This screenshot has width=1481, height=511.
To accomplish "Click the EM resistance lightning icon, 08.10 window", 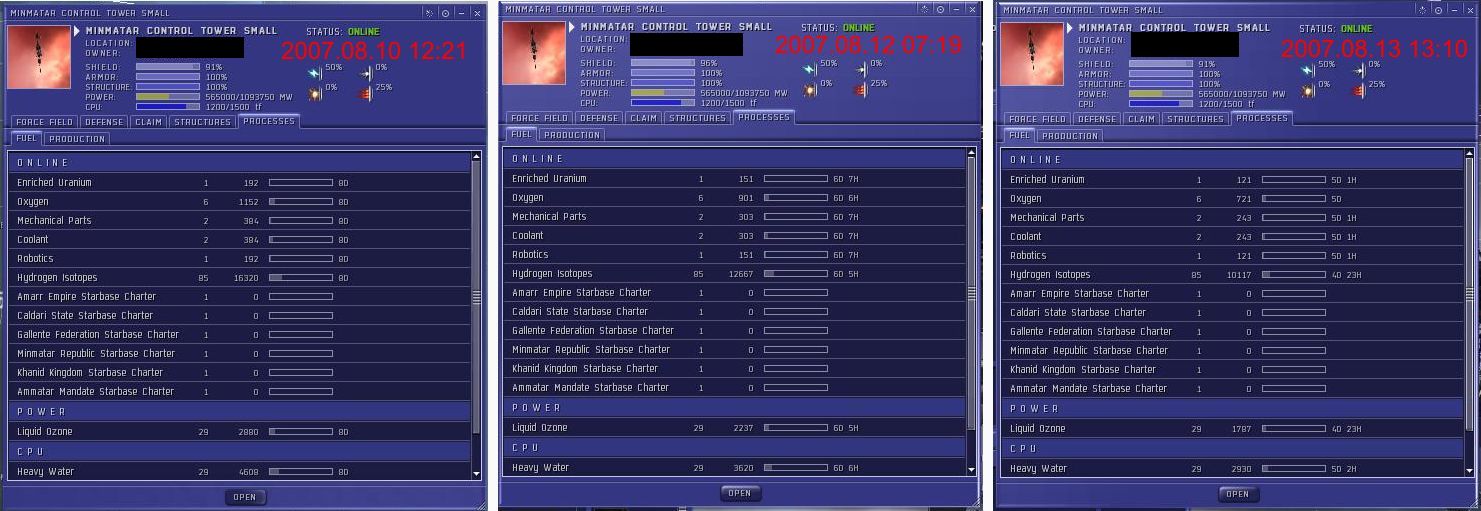I will coord(314,72).
